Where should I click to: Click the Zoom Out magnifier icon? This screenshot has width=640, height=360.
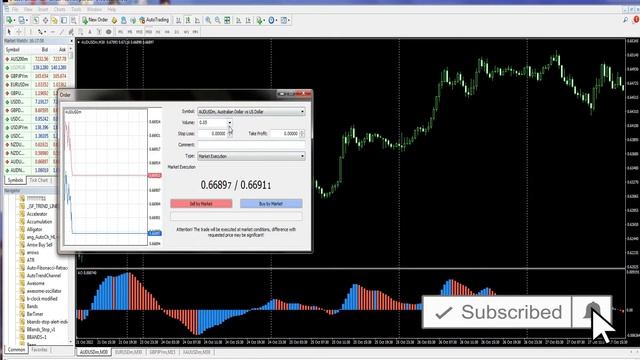218,20
